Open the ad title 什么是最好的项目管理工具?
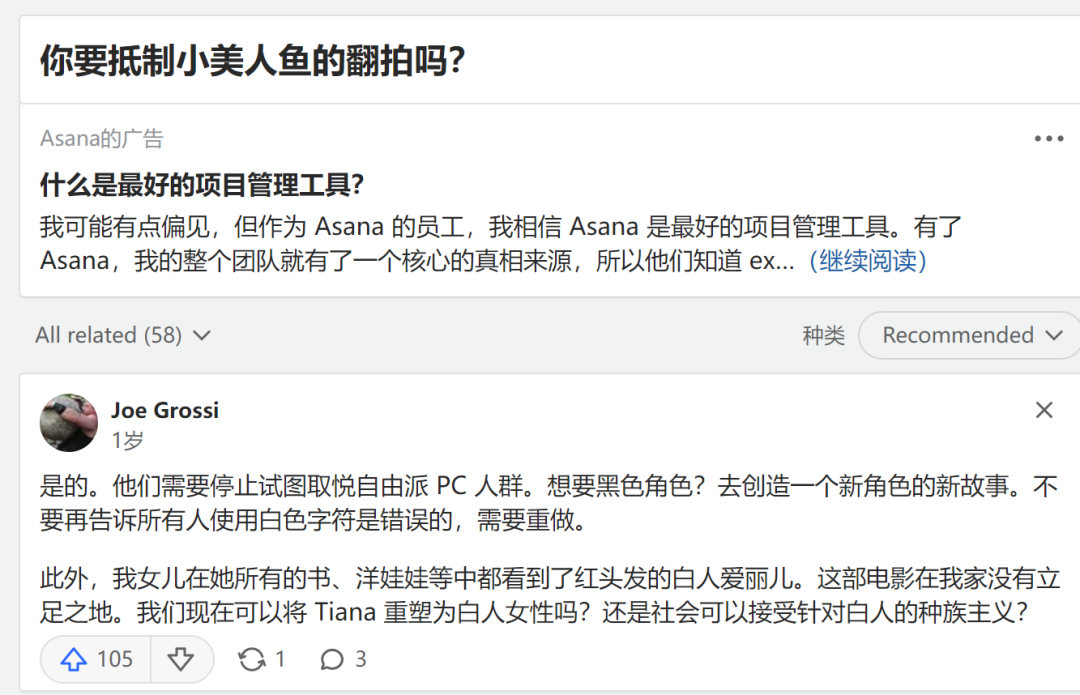This screenshot has height=695, width=1080. click(202, 185)
